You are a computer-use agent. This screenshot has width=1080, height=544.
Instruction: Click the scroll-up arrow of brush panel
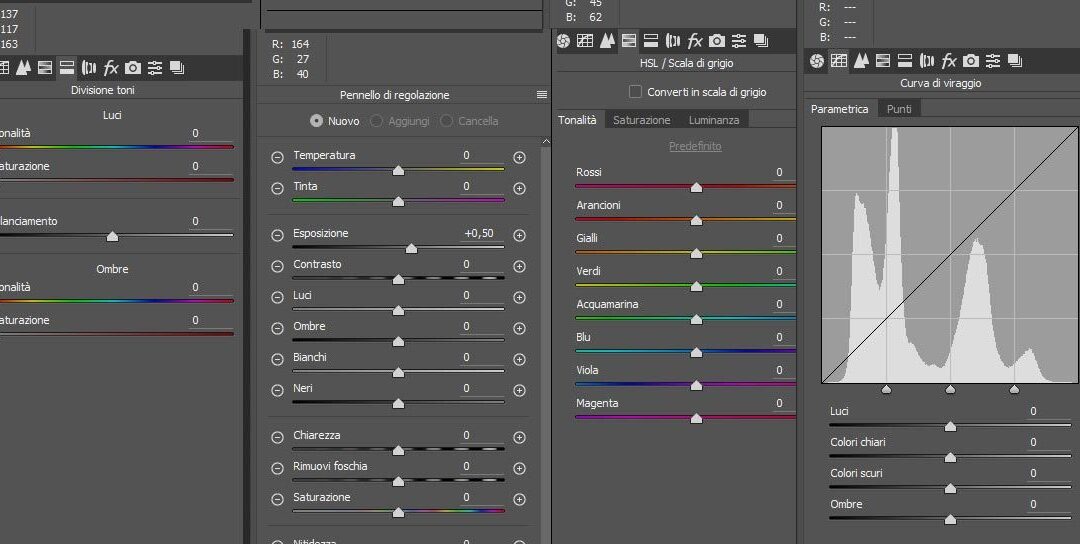(546, 142)
